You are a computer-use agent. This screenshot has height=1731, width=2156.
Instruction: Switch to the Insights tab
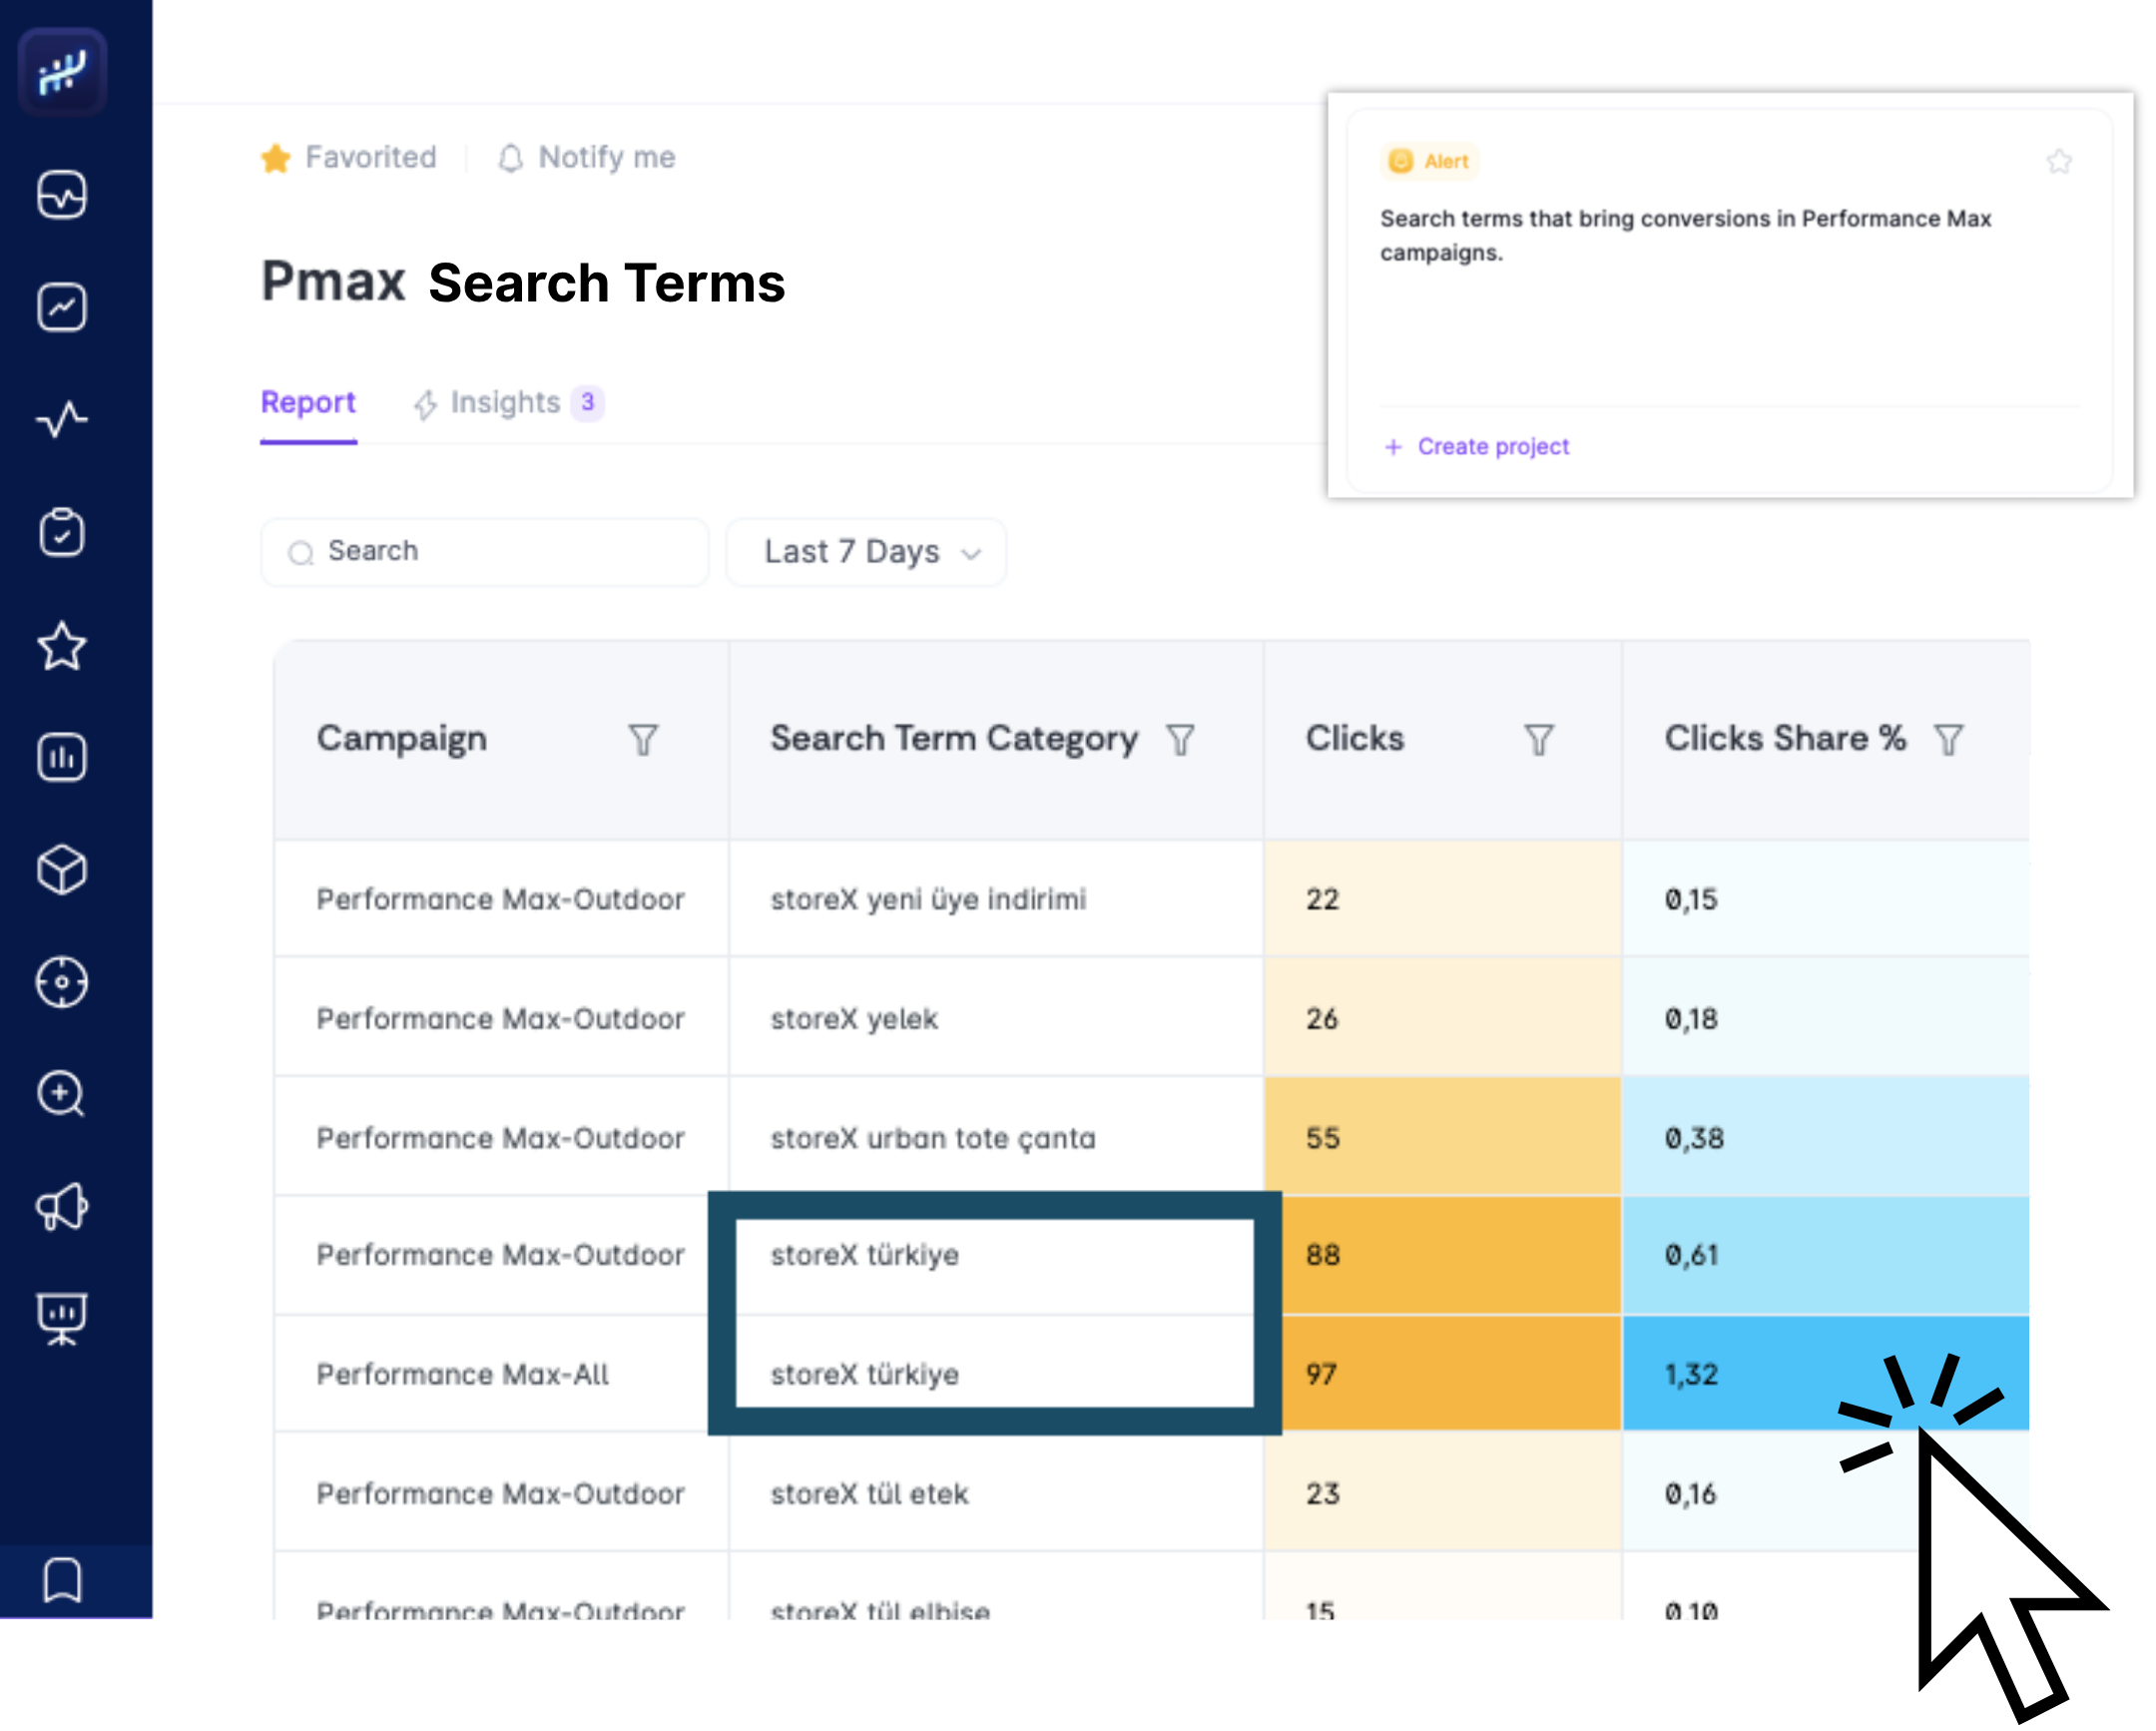pos(507,403)
